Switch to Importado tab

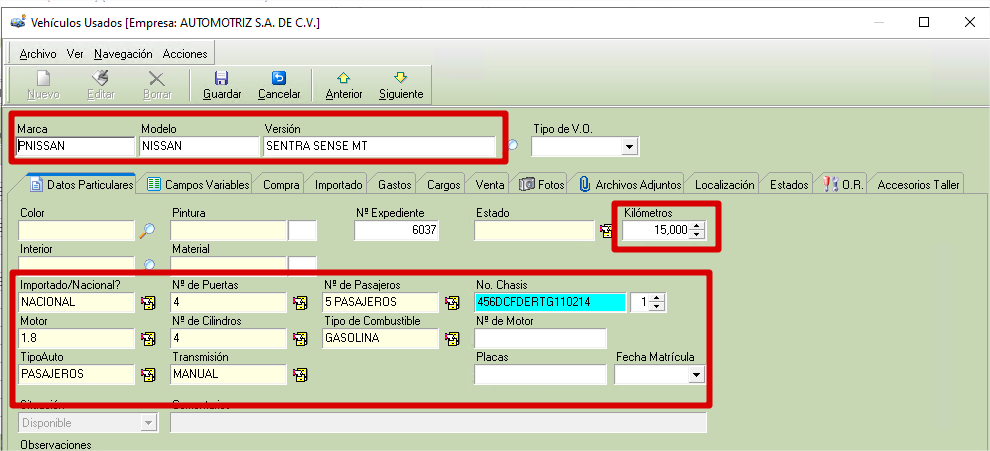338,184
